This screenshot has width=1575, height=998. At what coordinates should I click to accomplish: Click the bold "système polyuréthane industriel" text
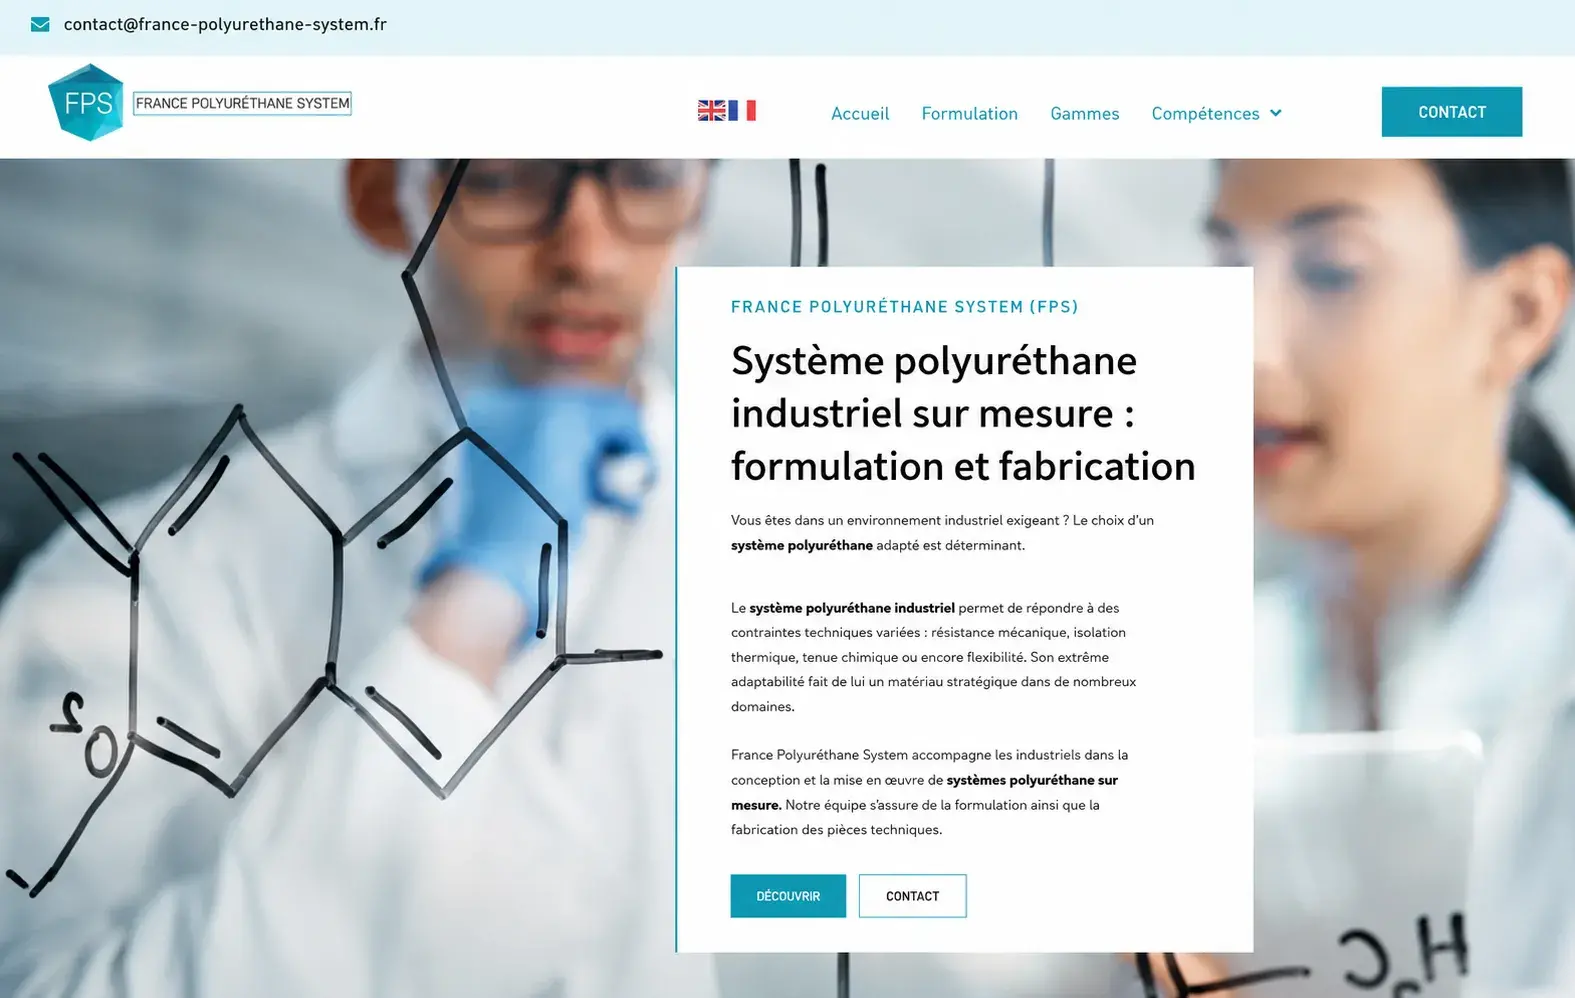pyautogui.click(x=852, y=608)
